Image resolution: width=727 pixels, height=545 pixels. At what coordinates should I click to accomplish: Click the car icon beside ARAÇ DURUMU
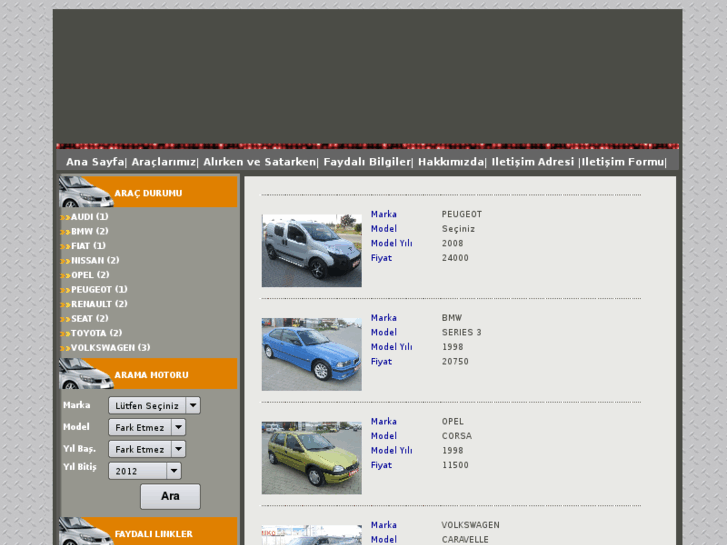(x=85, y=191)
